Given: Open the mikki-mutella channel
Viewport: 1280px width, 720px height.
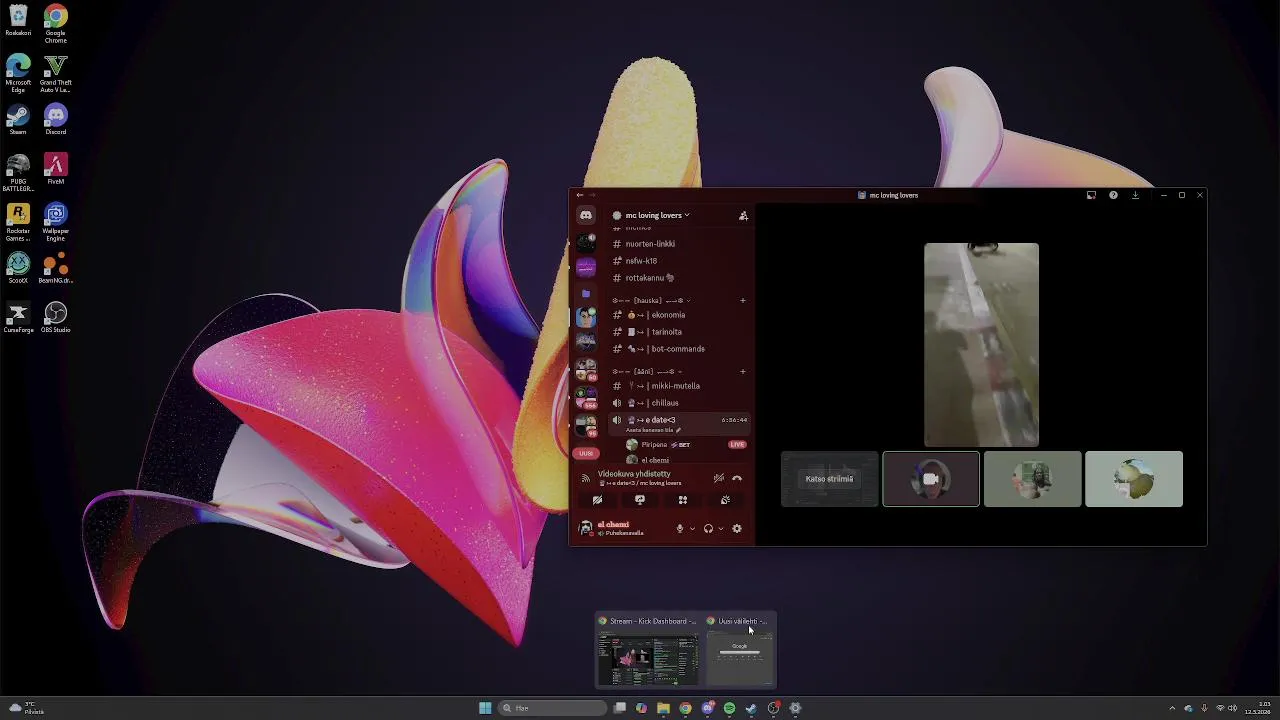Looking at the screenshot, I should pyautogui.click(x=678, y=386).
